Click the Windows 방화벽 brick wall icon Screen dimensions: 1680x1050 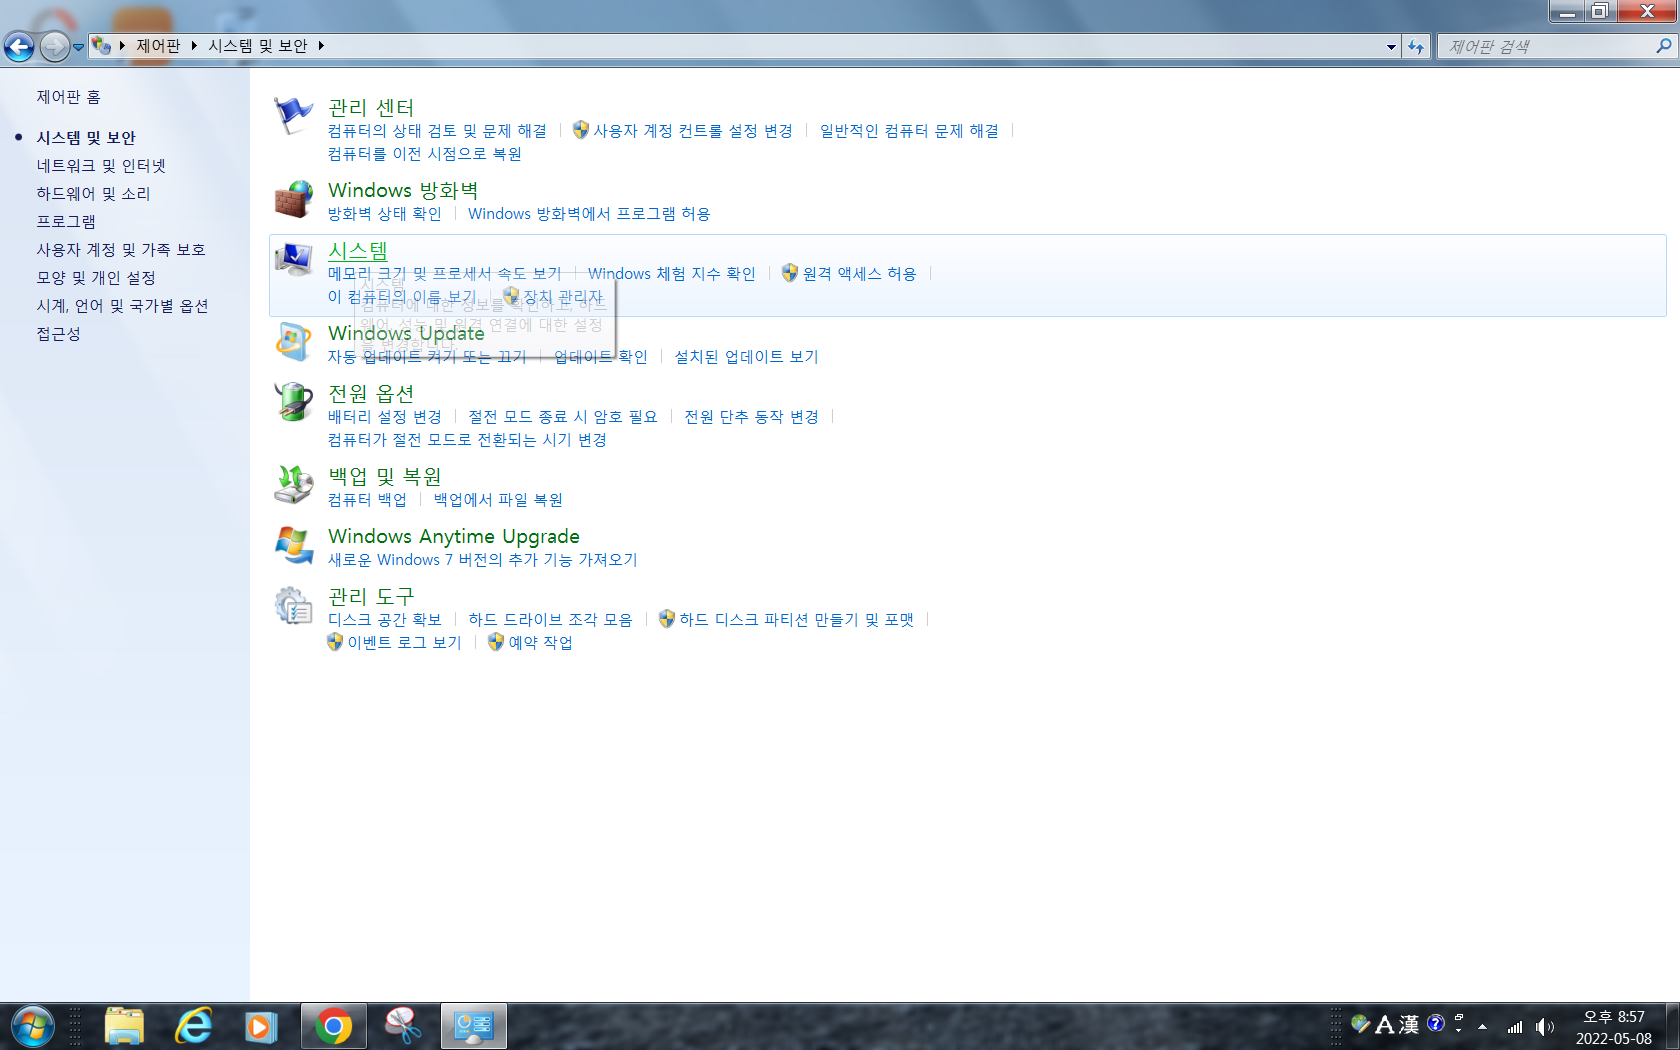click(293, 199)
